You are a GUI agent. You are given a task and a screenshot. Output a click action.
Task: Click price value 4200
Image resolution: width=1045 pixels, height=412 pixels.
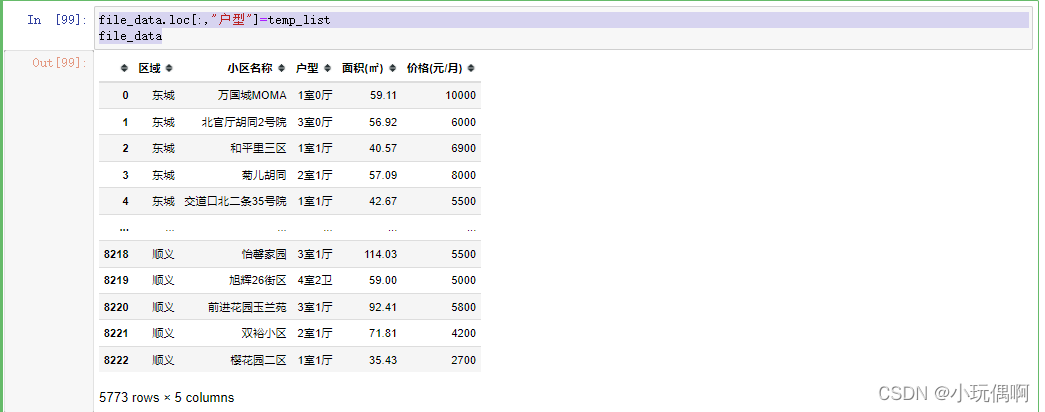tap(463, 333)
